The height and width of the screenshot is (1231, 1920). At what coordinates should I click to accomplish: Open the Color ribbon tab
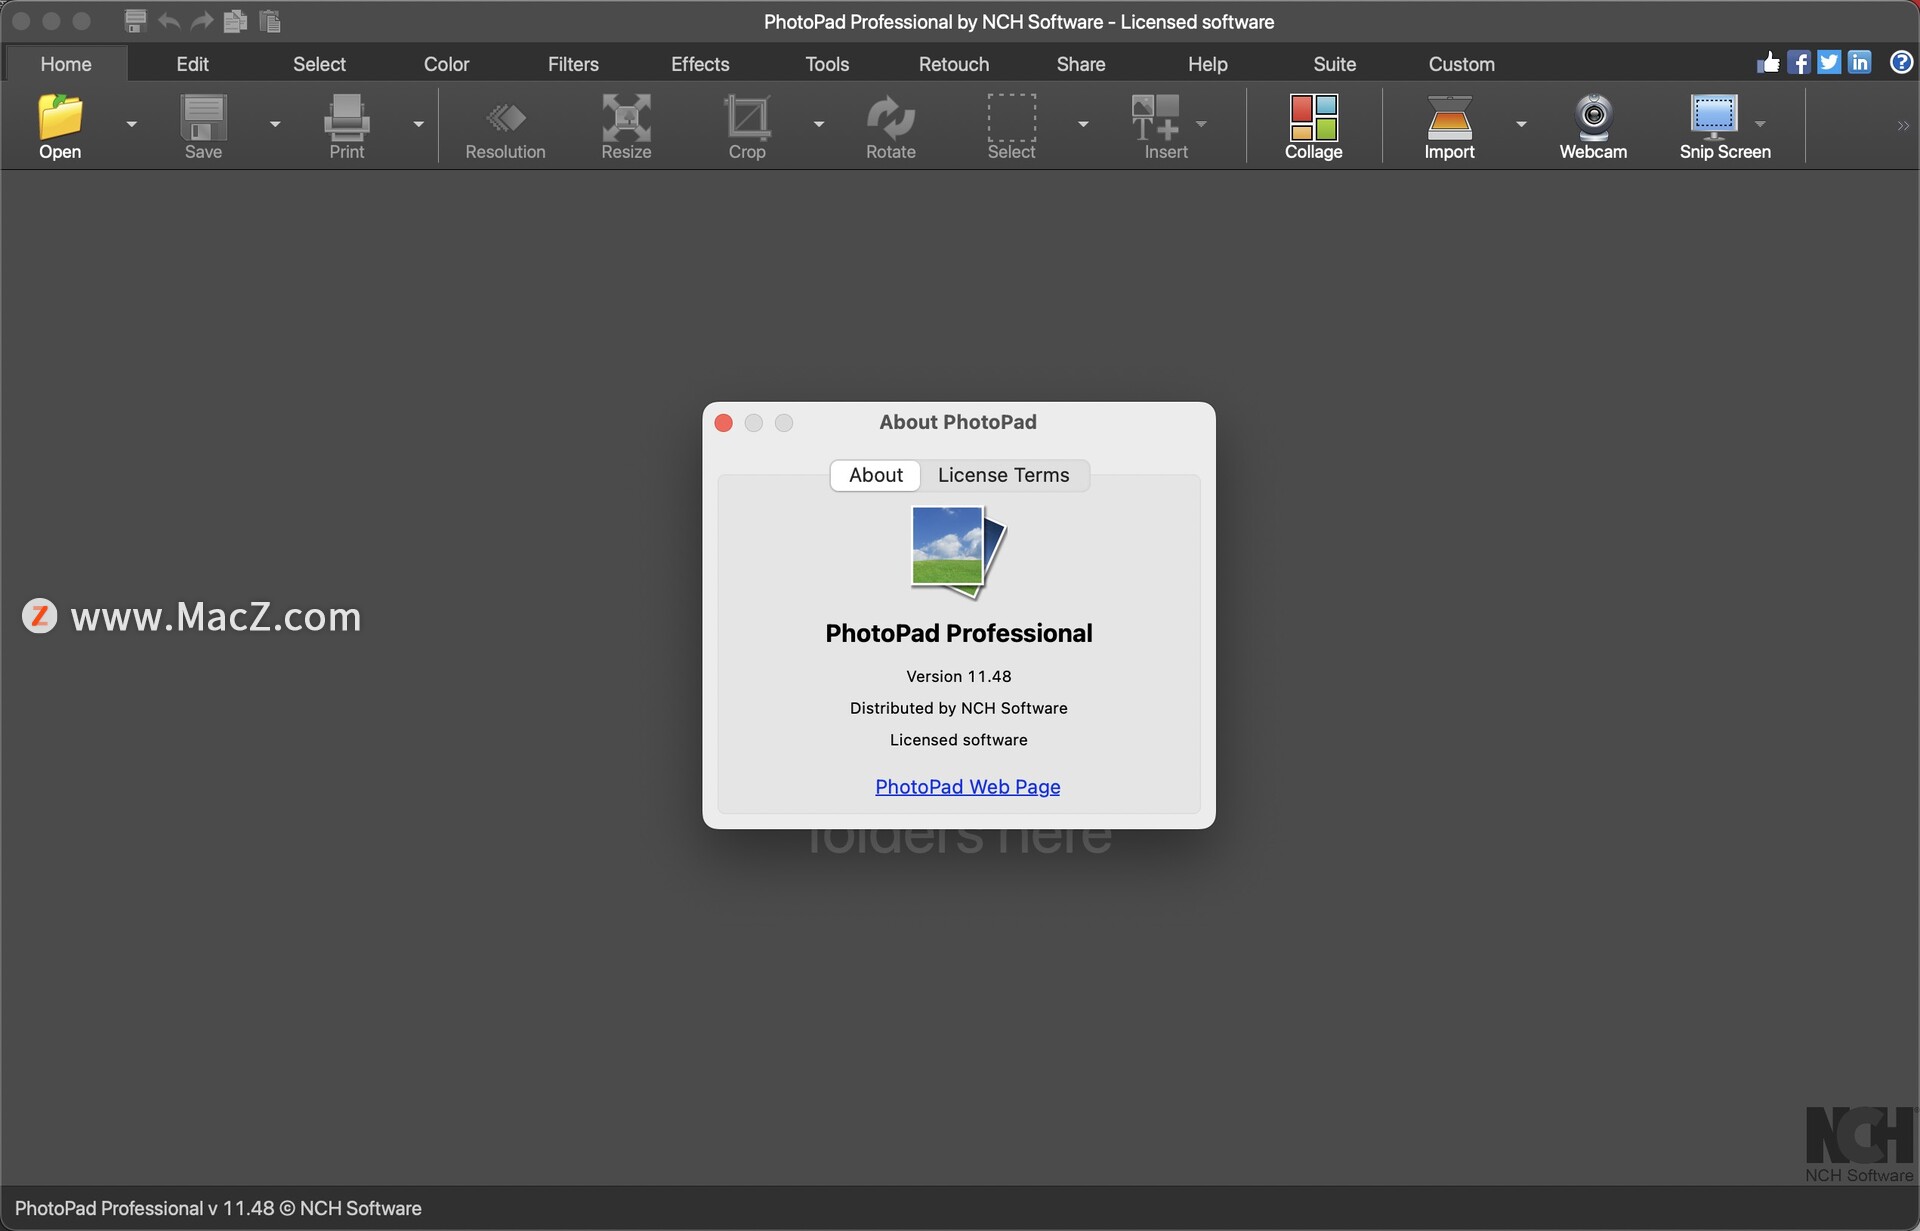tap(446, 64)
